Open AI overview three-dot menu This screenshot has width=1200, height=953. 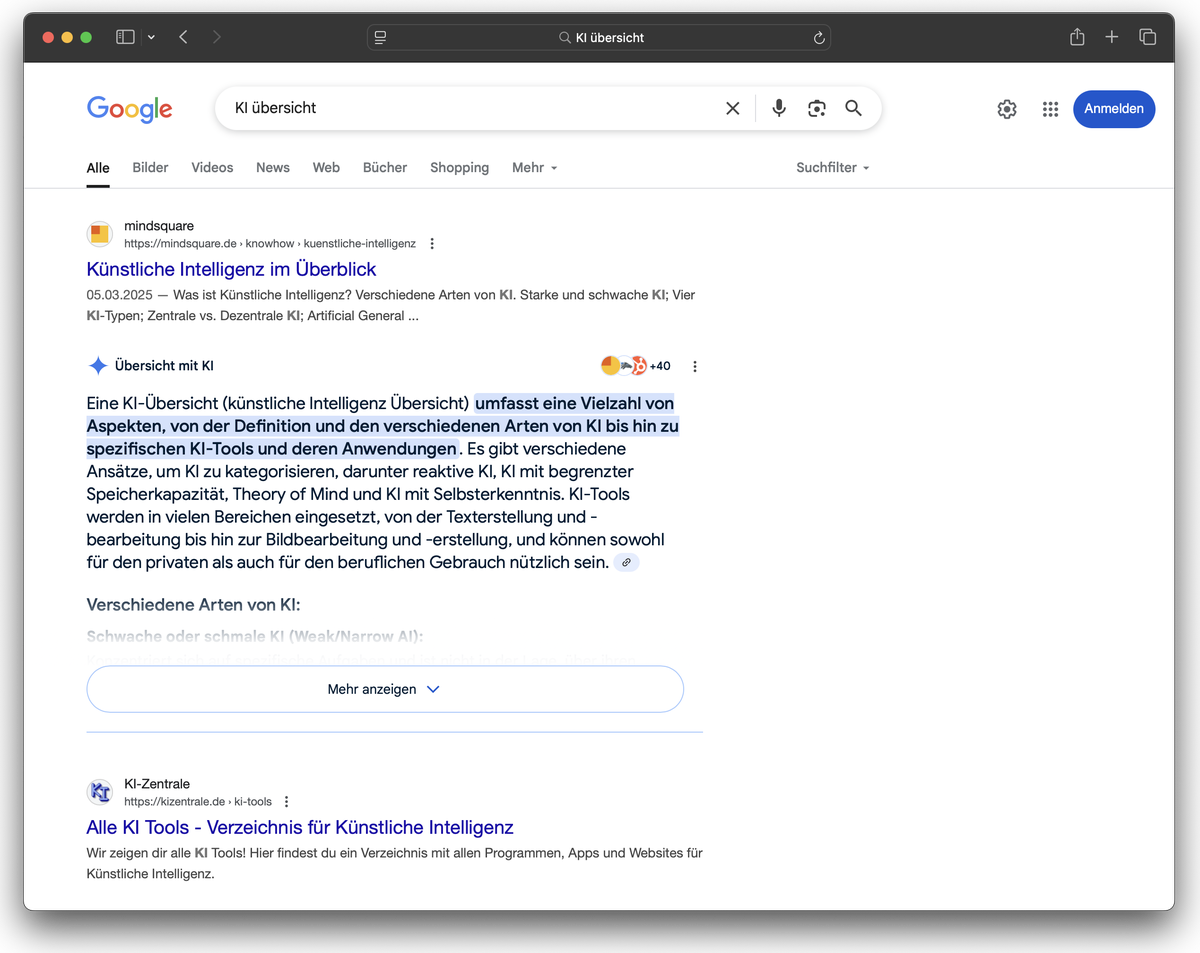pyautogui.click(x=695, y=366)
